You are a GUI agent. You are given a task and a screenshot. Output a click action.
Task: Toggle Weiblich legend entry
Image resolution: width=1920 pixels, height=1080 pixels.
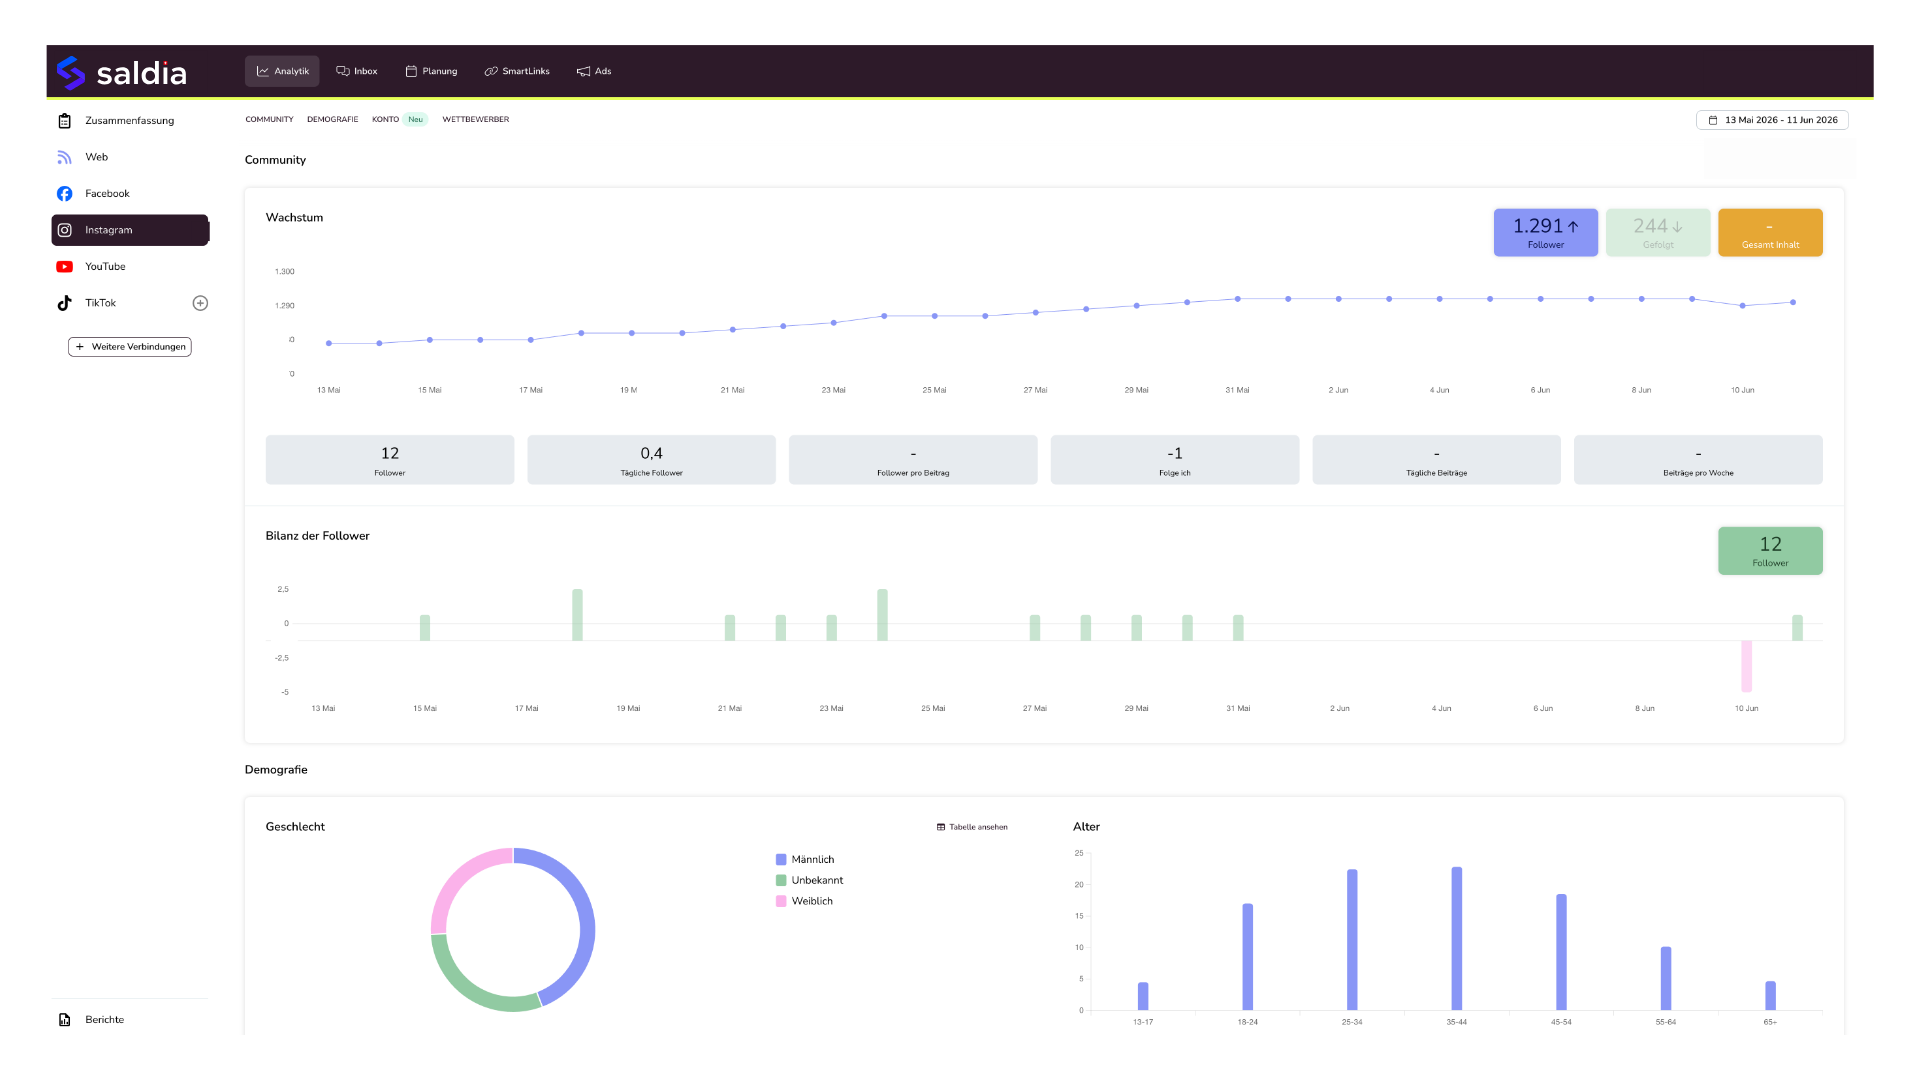tap(804, 902)
